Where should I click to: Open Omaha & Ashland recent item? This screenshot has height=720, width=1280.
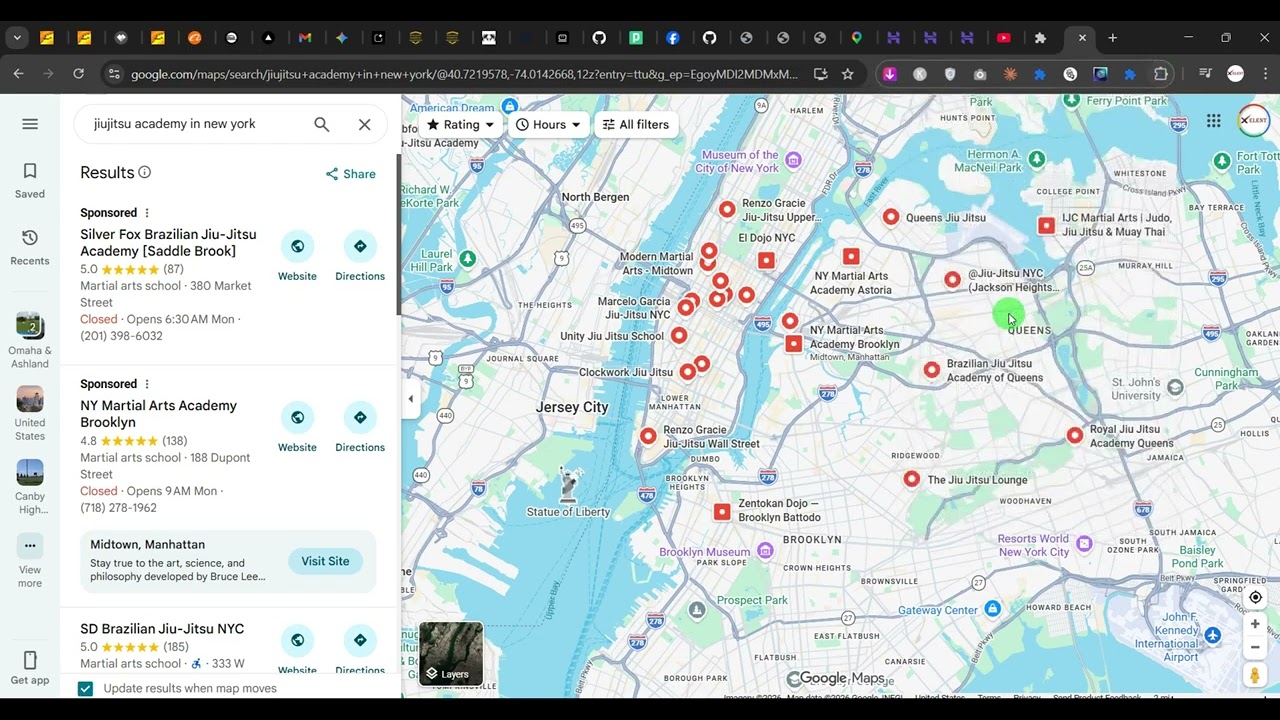[30, 341]
